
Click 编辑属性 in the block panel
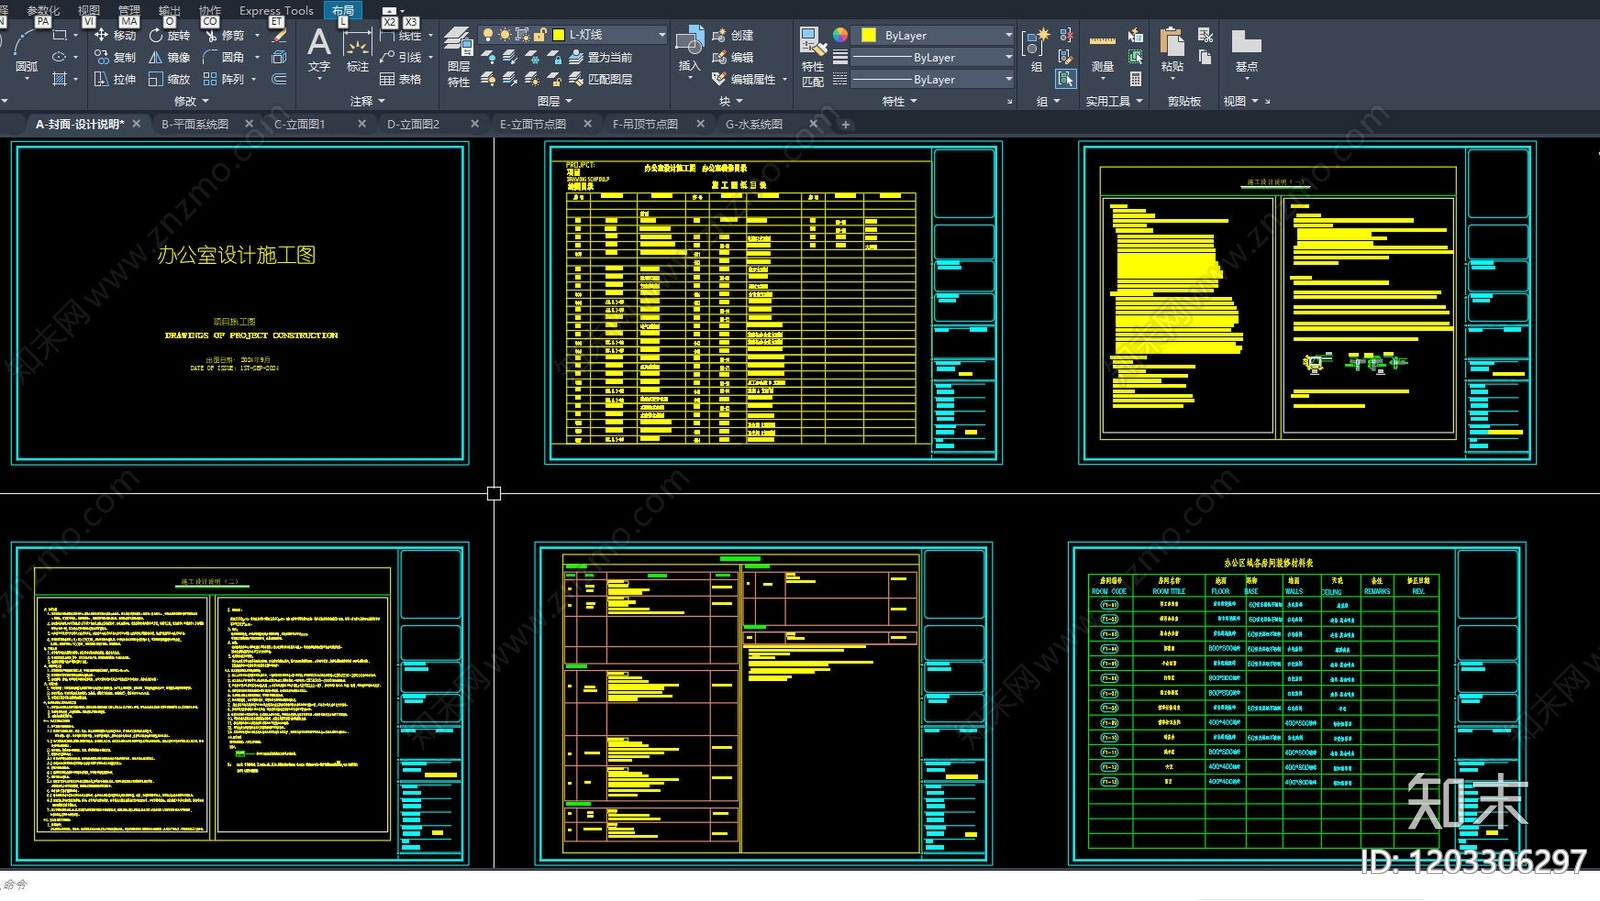(x=745, y=79)
